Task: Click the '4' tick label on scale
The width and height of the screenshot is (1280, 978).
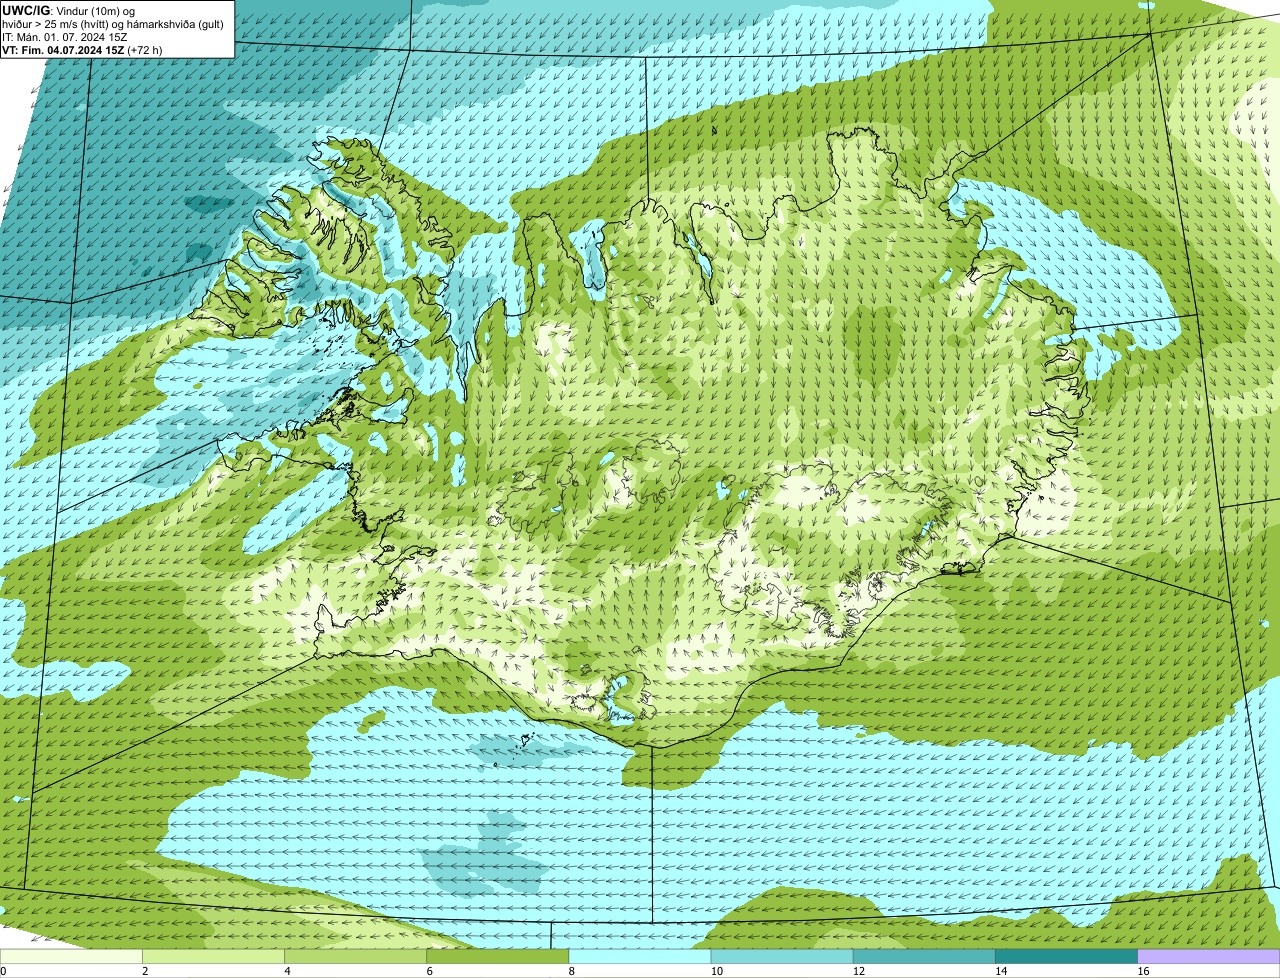Action: tap(287, 971)
